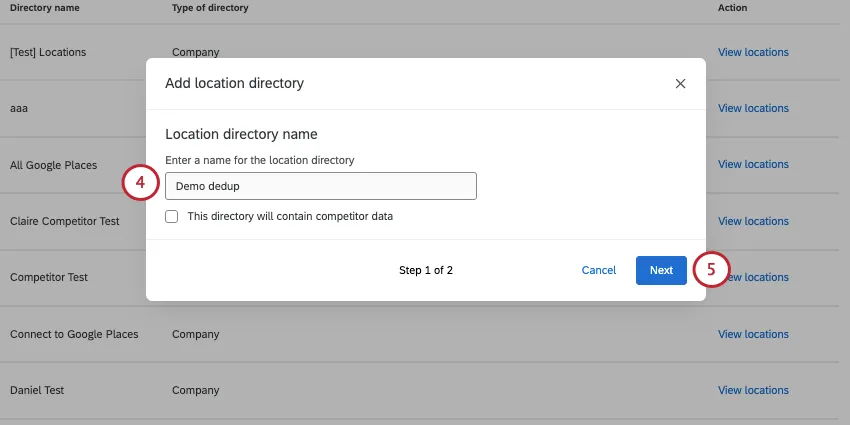Click the Next button
850x425 pixels.
(x=661, y=270)
